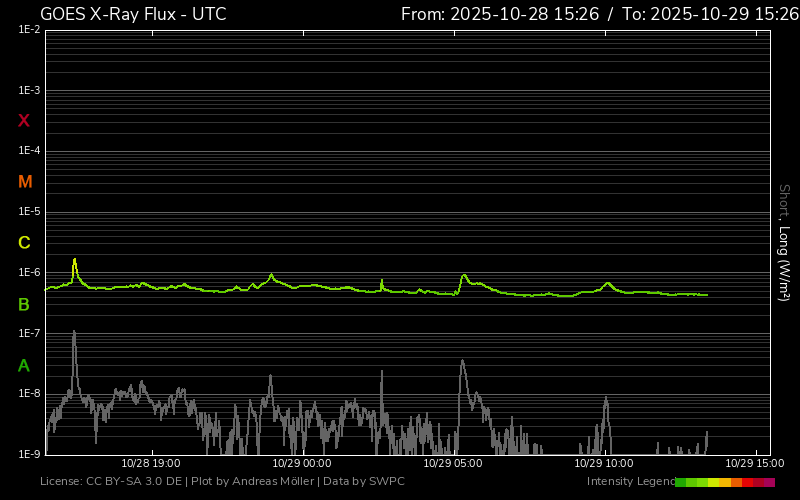Click the 10/29 10:00 time axis label
The image size is (800, 500).
tap(604, 464)
